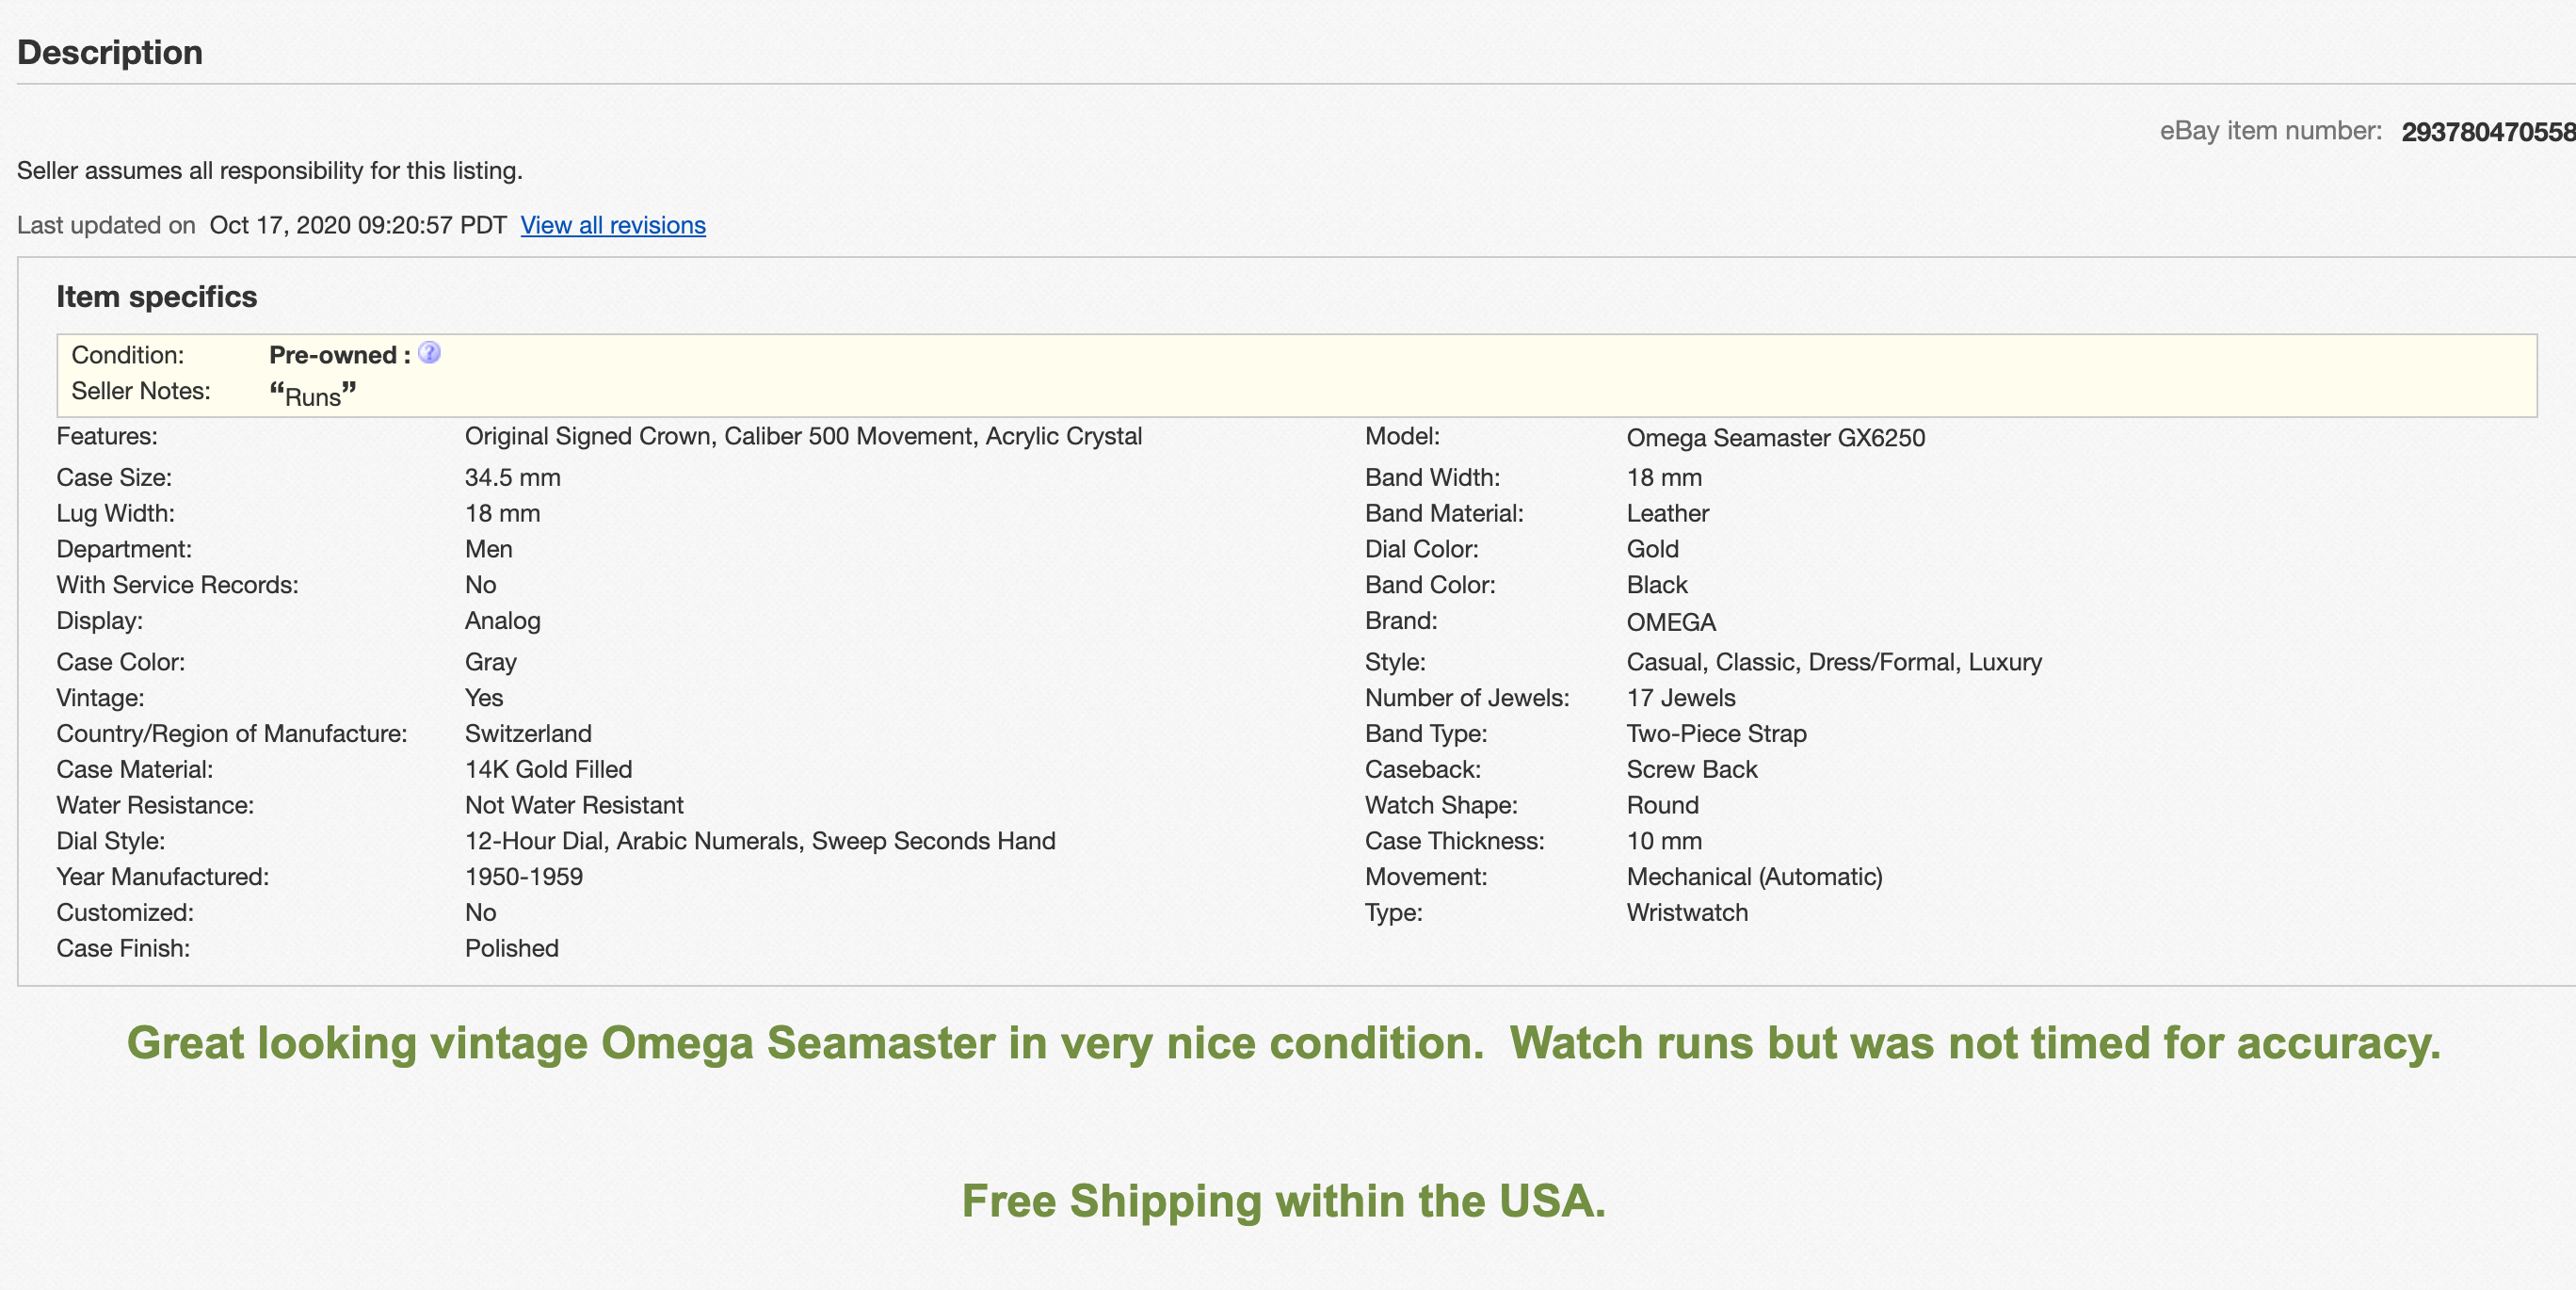Click the green Great looking vintage Omega headline
Viewport: 2576px width, 1290px height.
click(1283, 1043)
